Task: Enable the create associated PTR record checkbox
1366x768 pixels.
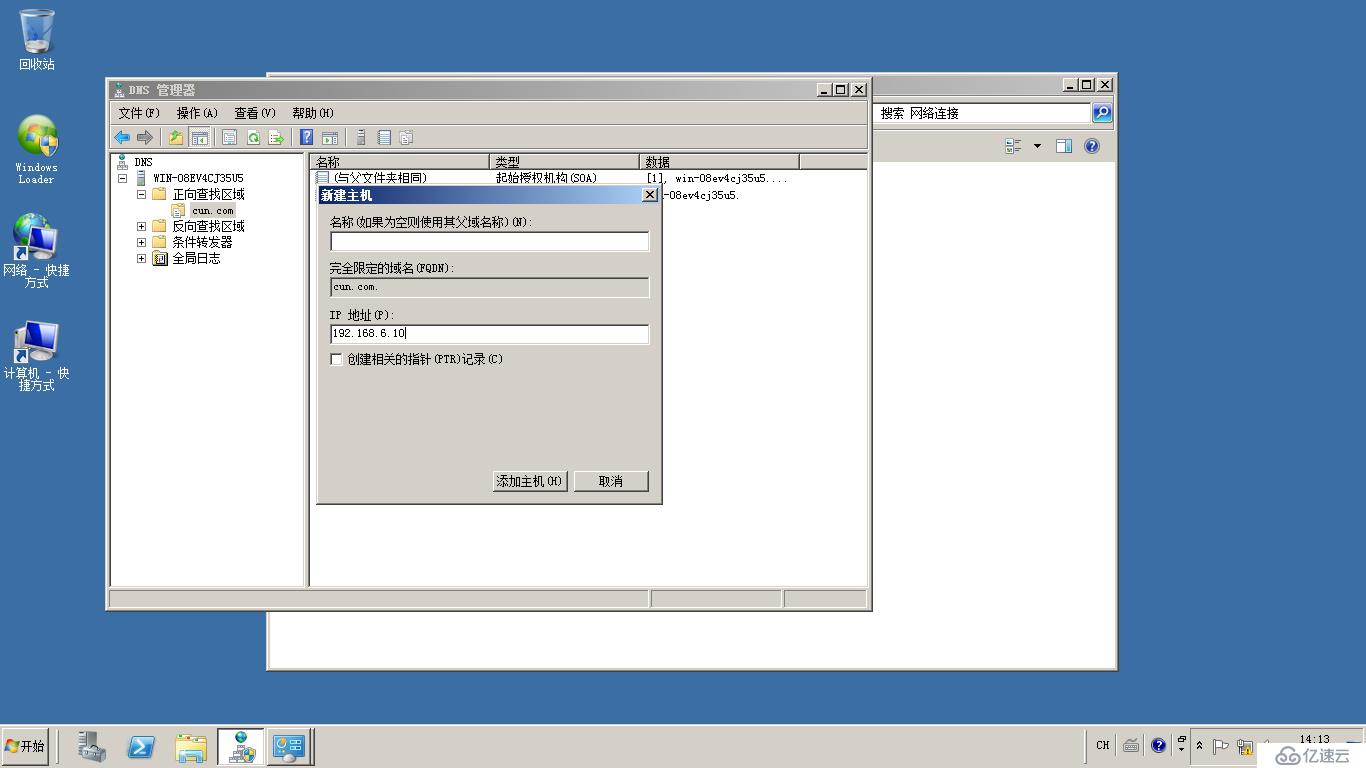Action: (x=337, y=359)
